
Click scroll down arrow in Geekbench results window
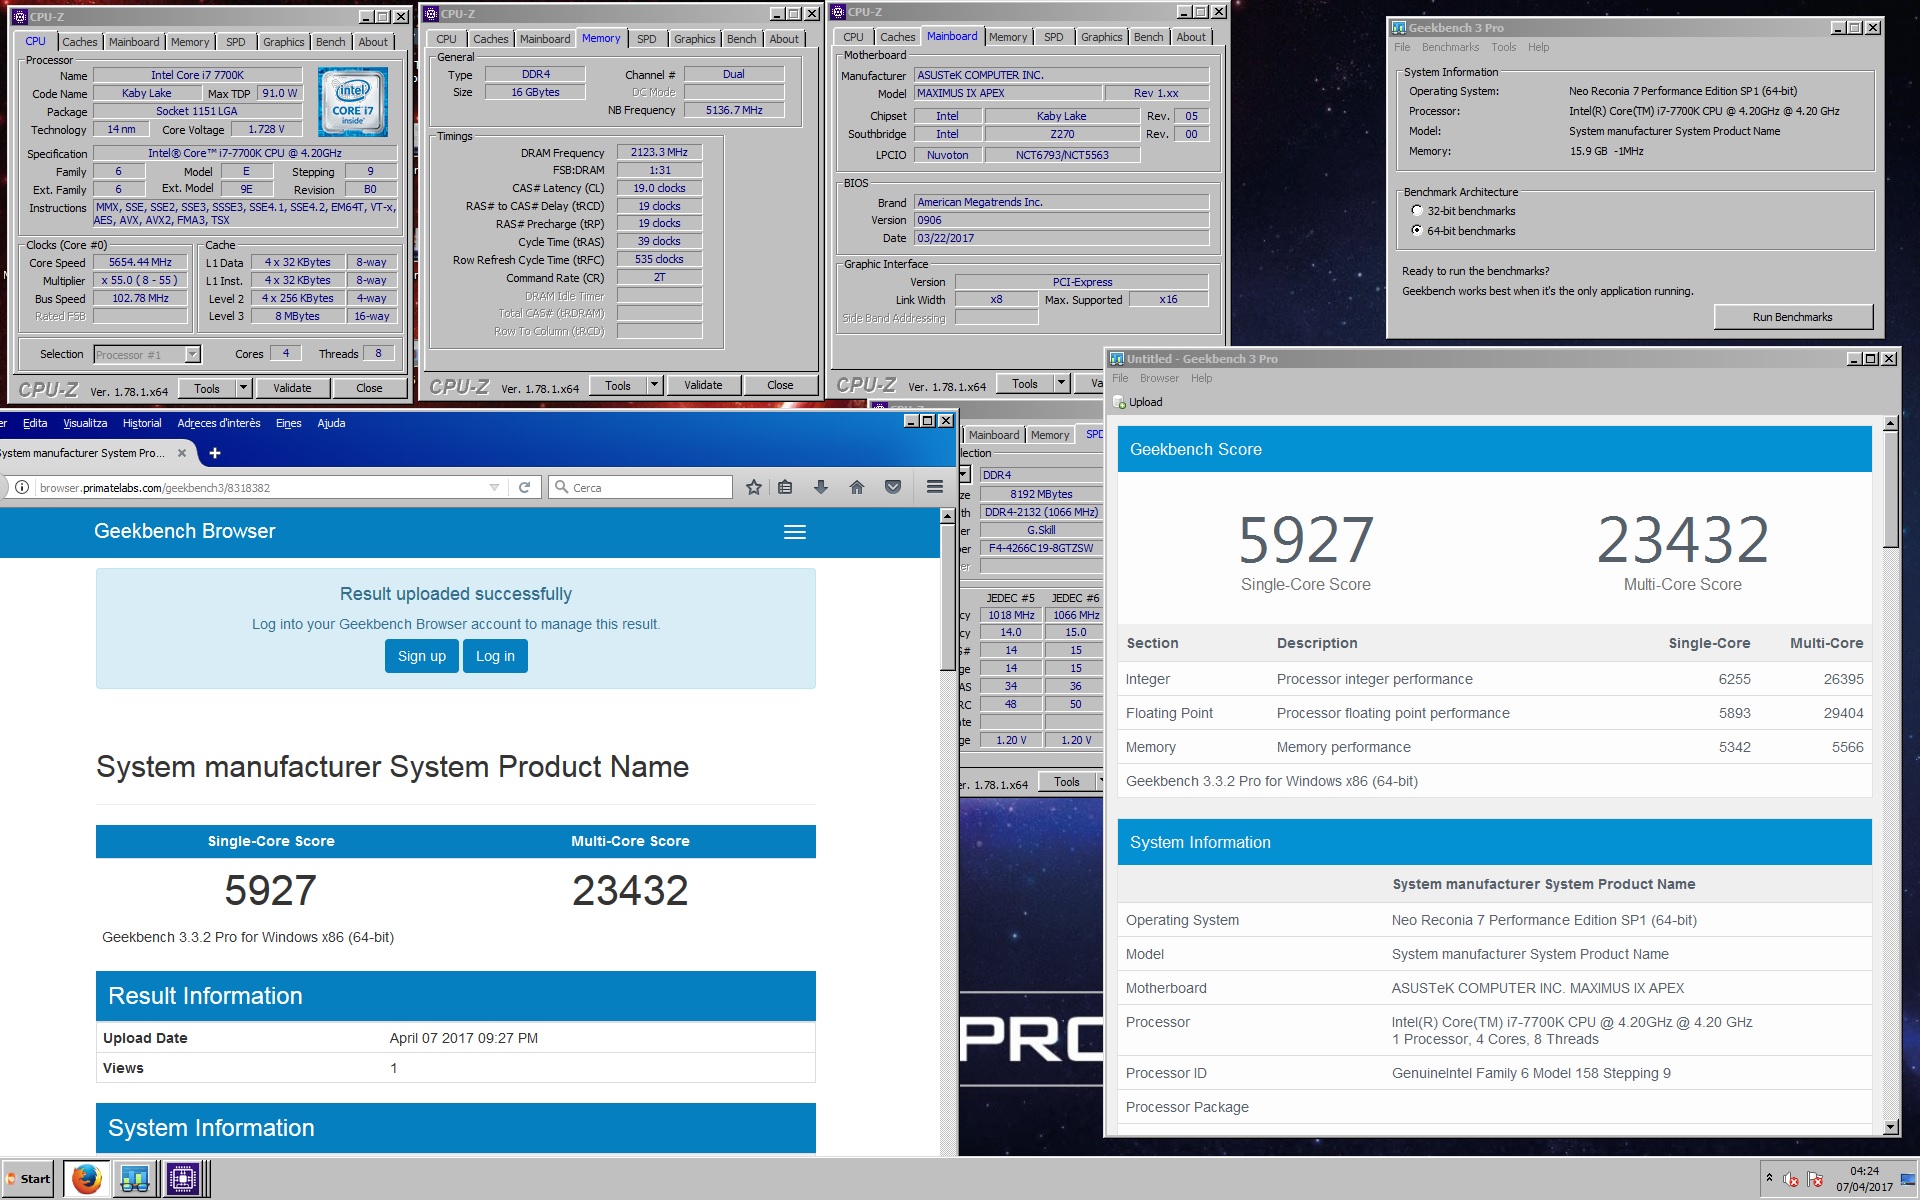1890,1127
